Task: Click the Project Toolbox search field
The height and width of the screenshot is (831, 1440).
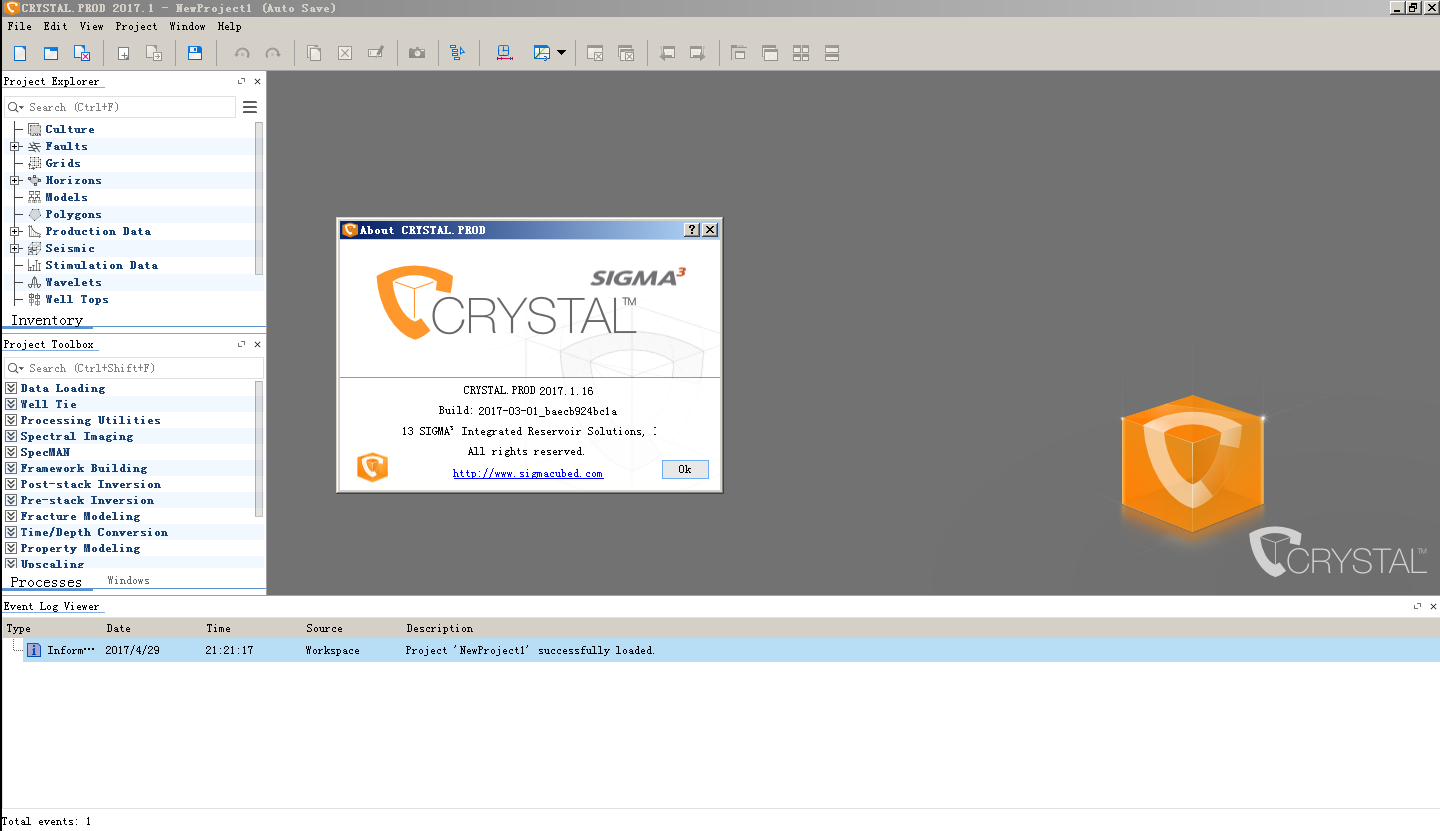Action: (x=133, y=368)
